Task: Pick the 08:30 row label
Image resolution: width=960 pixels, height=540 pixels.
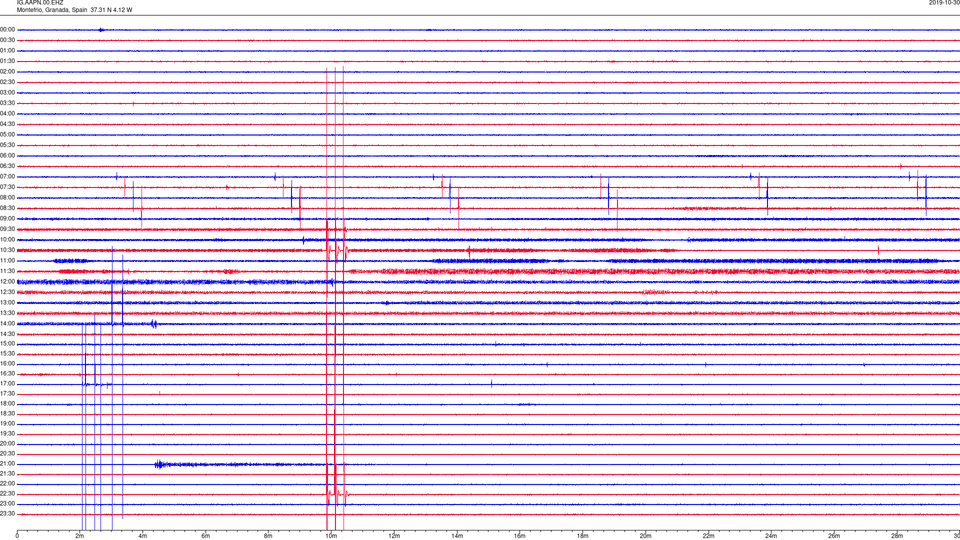Action: click(7, 208)
